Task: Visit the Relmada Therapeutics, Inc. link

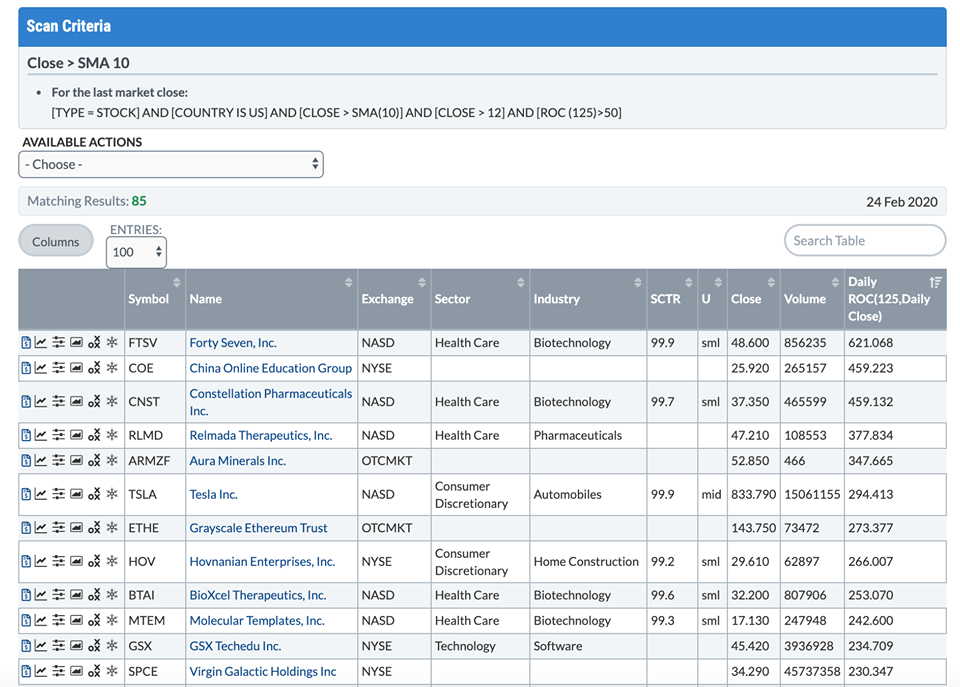Action: (x=261, y=435)
